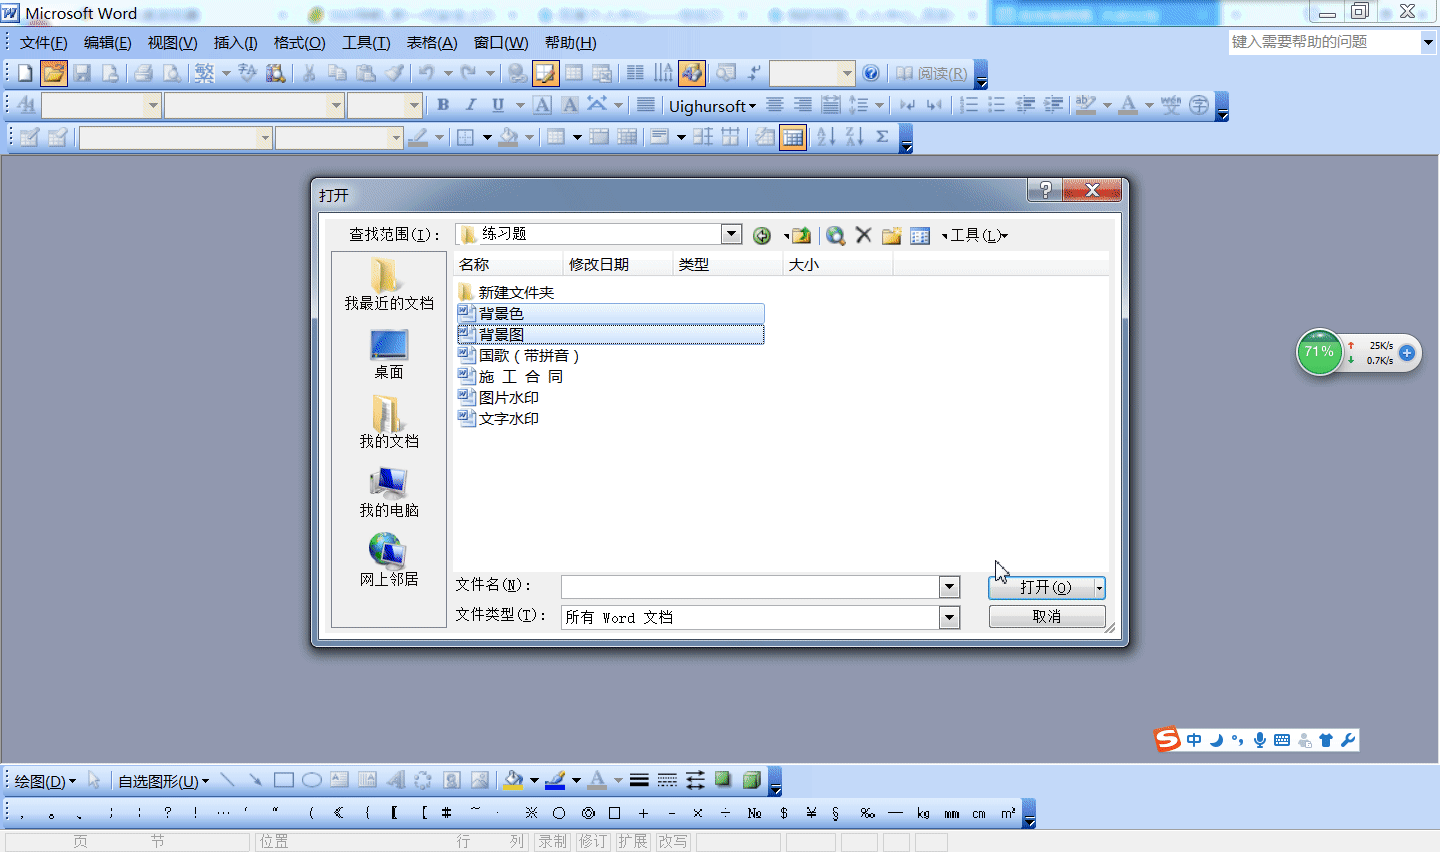Click the Up one level folder icon
This screenshot has width=1440, height=852.
click(801, 235)
